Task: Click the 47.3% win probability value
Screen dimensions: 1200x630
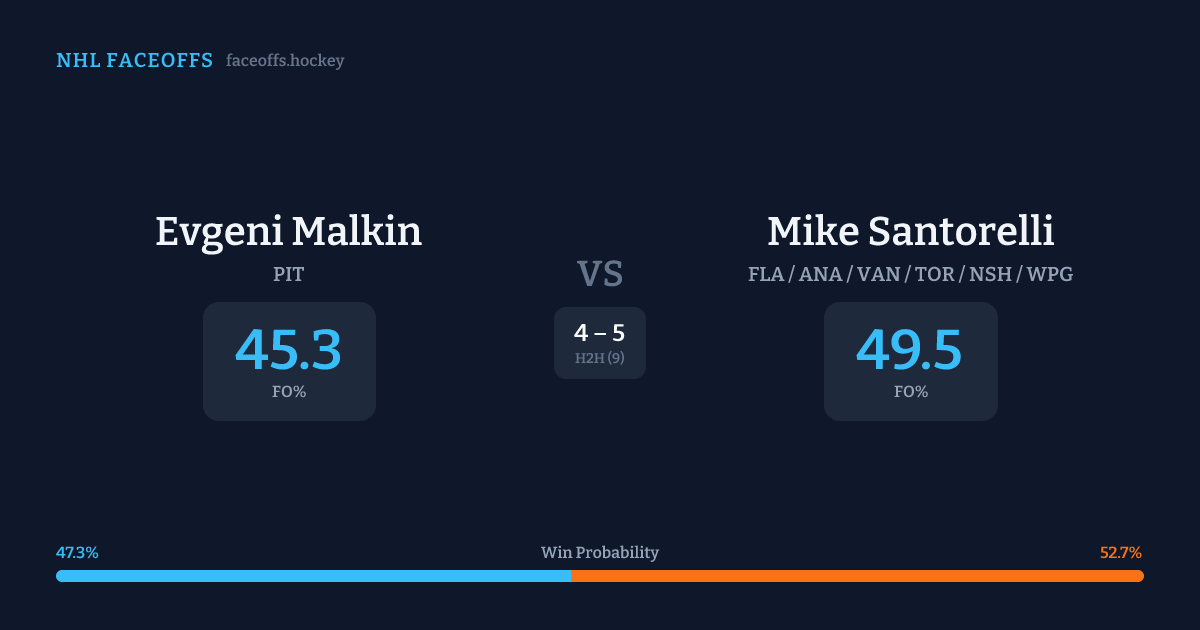Action: (77, 553)
